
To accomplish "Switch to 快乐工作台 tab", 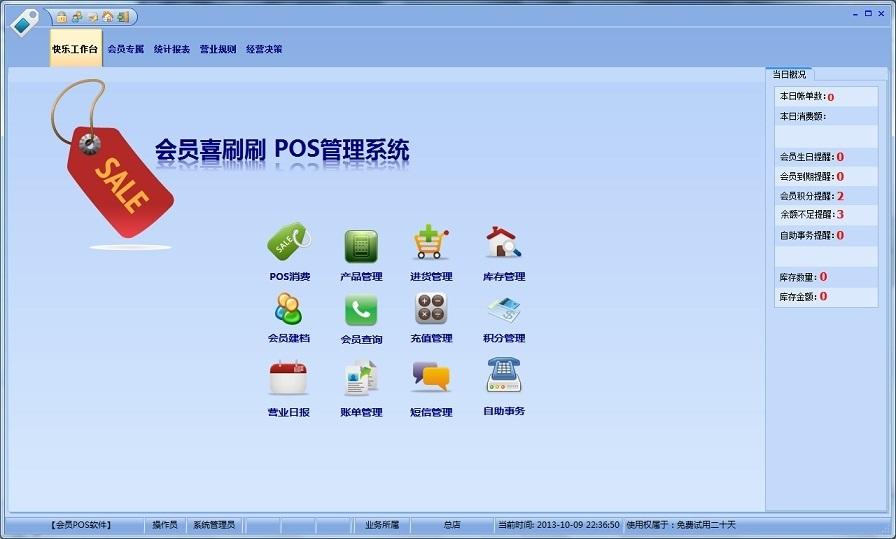I will 75,49.
